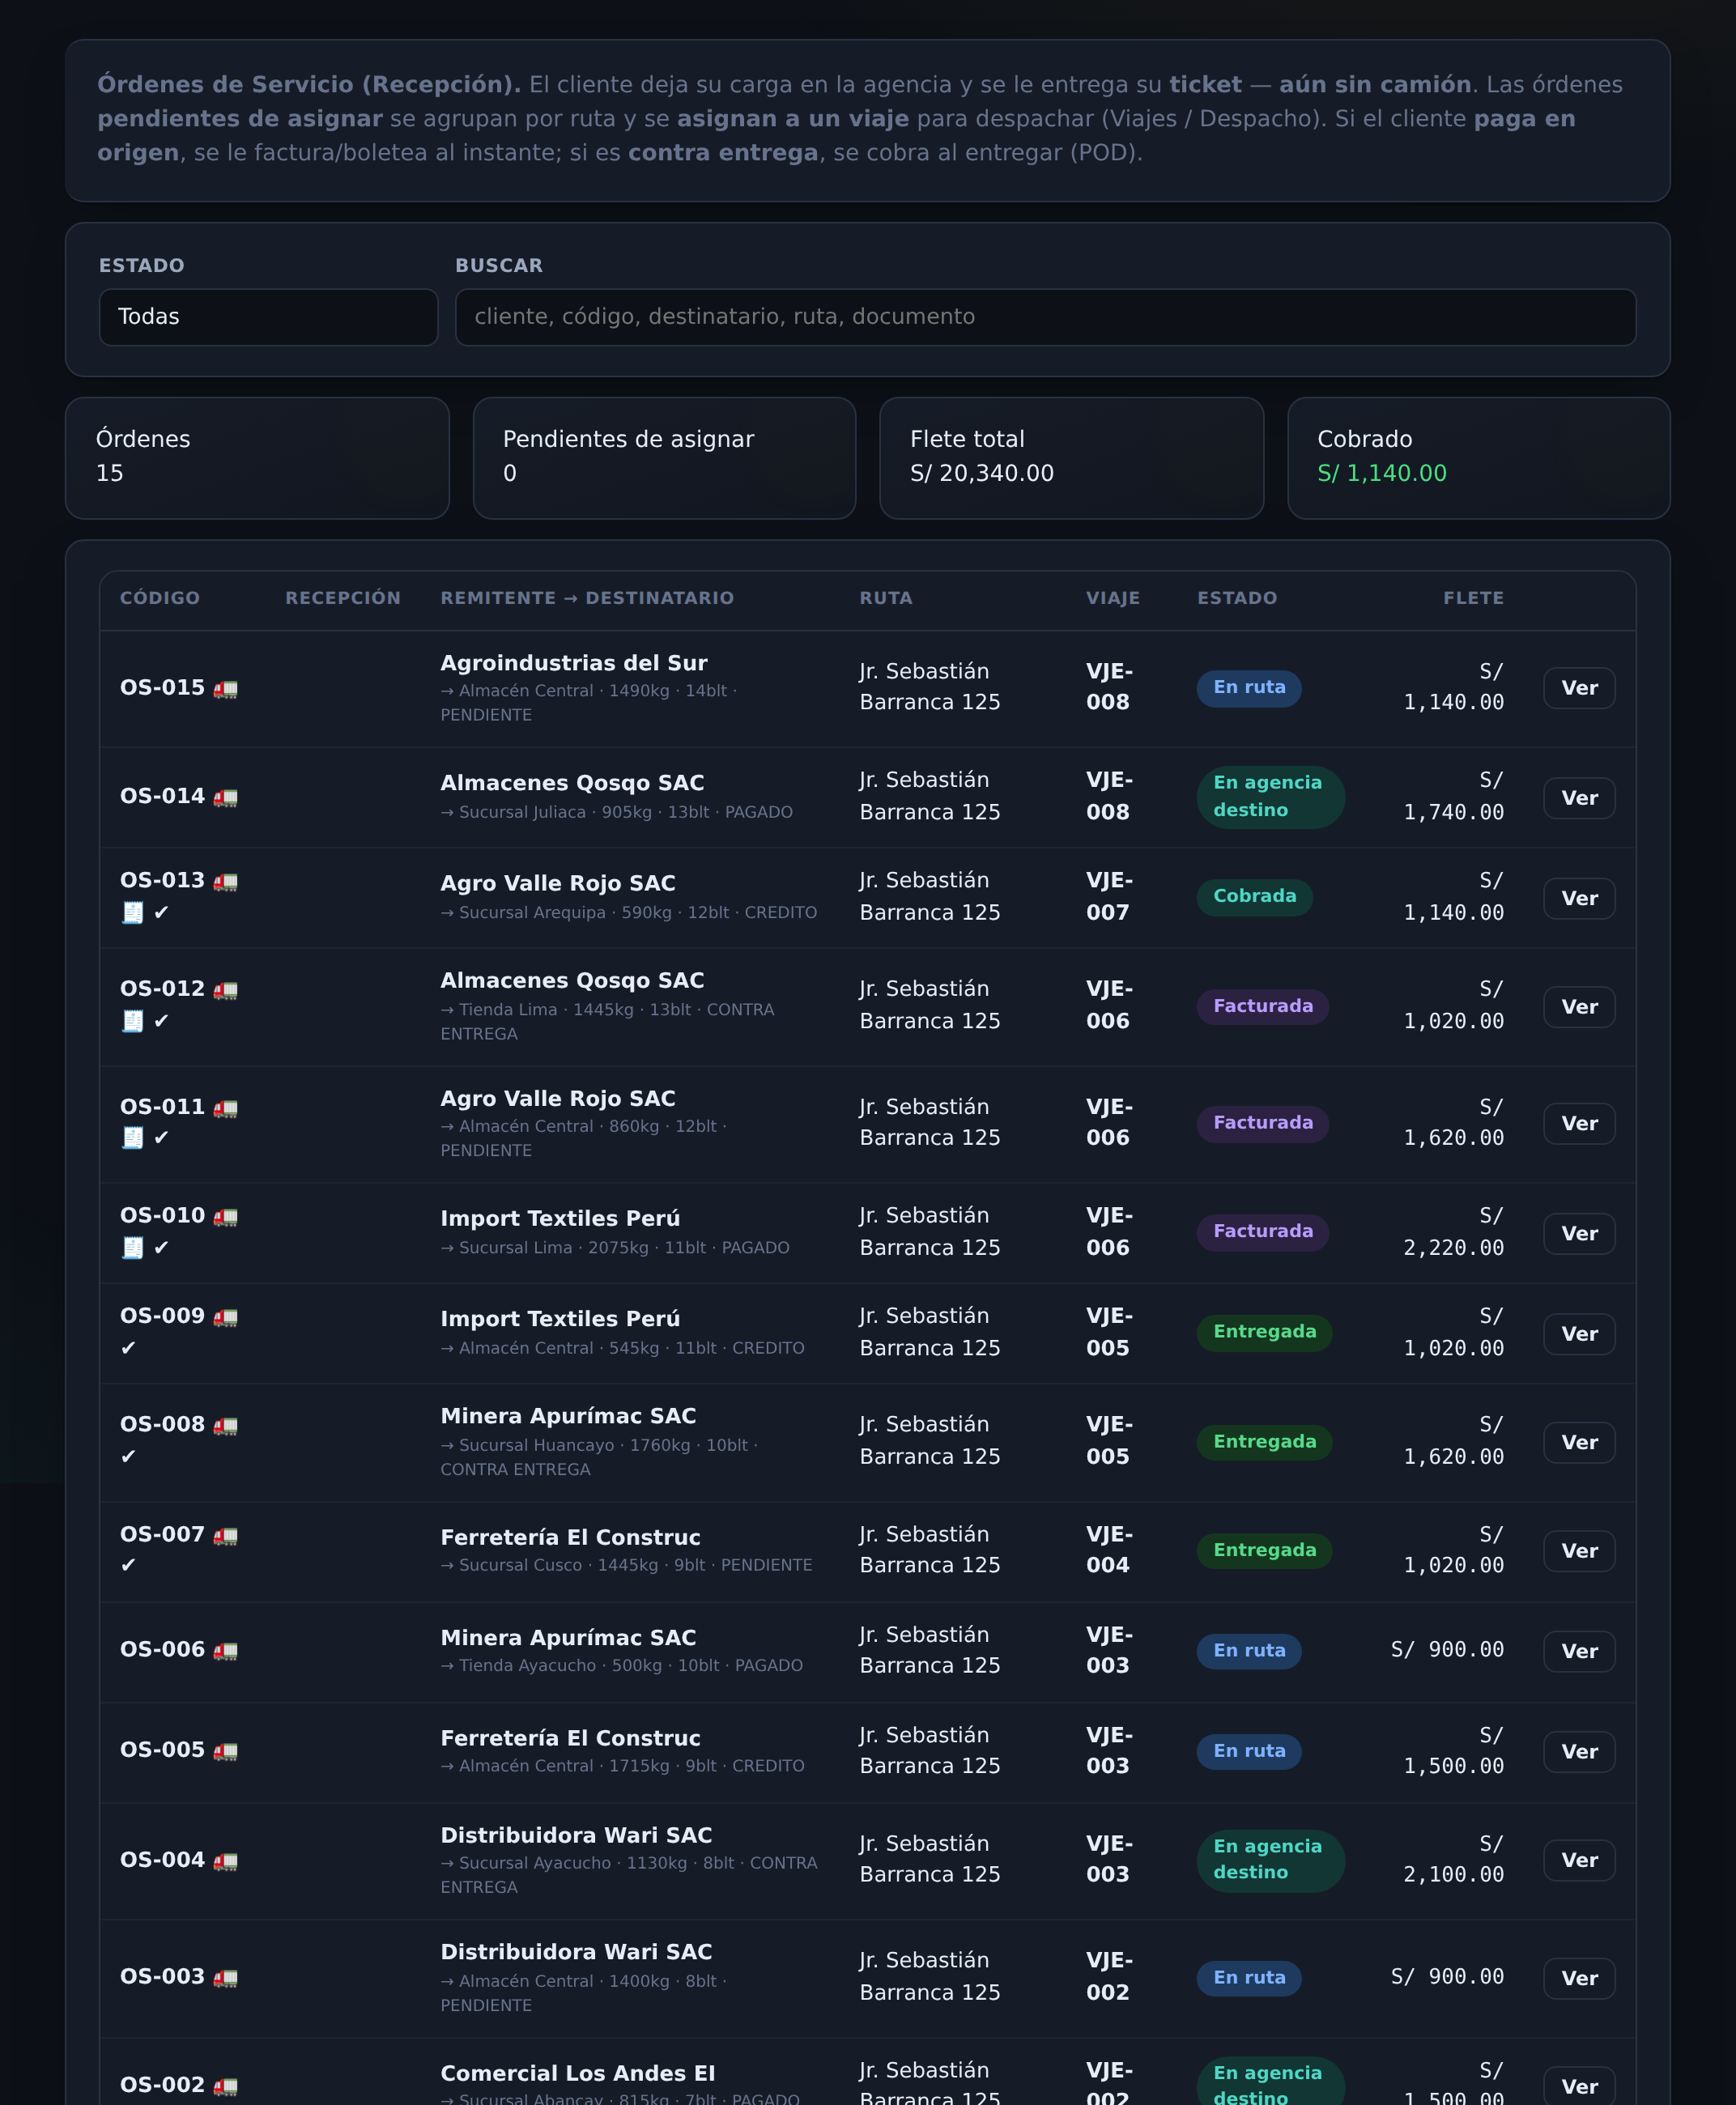Click the receipt icon under OS-011
The image size is (1736, 2105).
[x=132, y=1137]
